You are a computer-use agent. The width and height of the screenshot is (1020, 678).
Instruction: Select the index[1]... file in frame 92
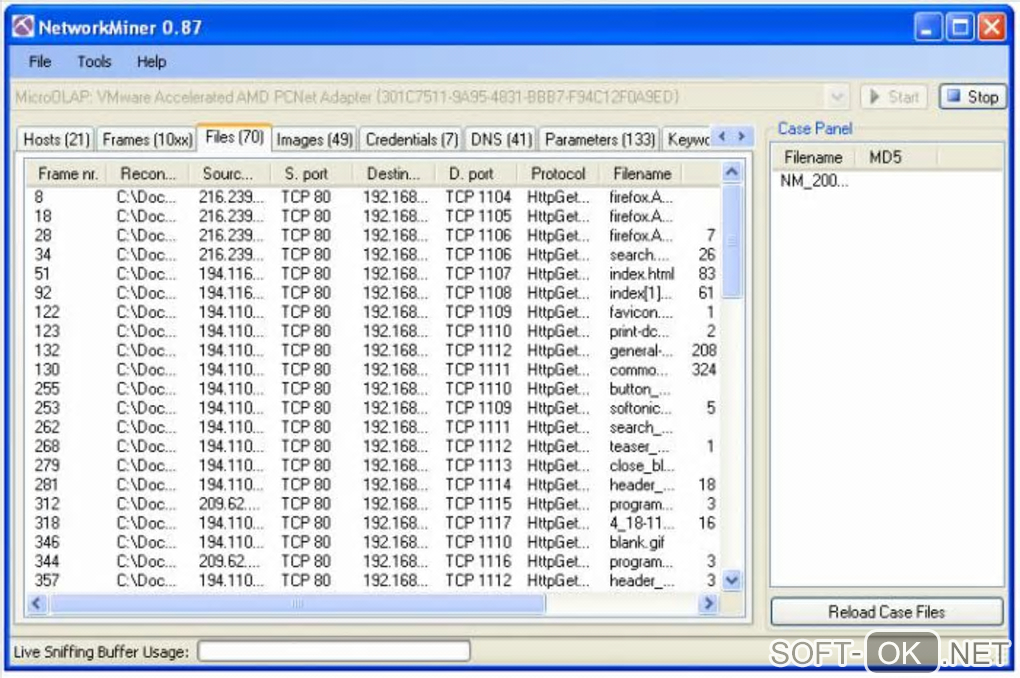click(x=374, y=293)
